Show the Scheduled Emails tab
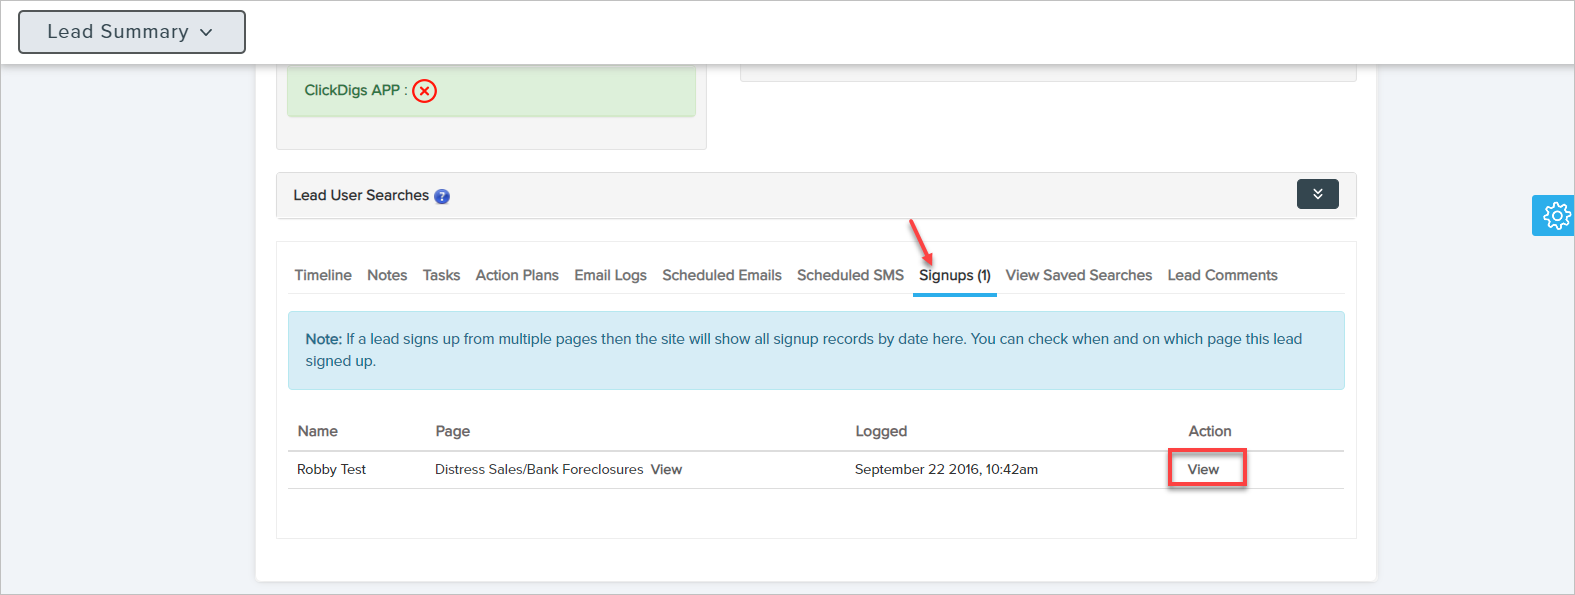 (x=722, y=275)
